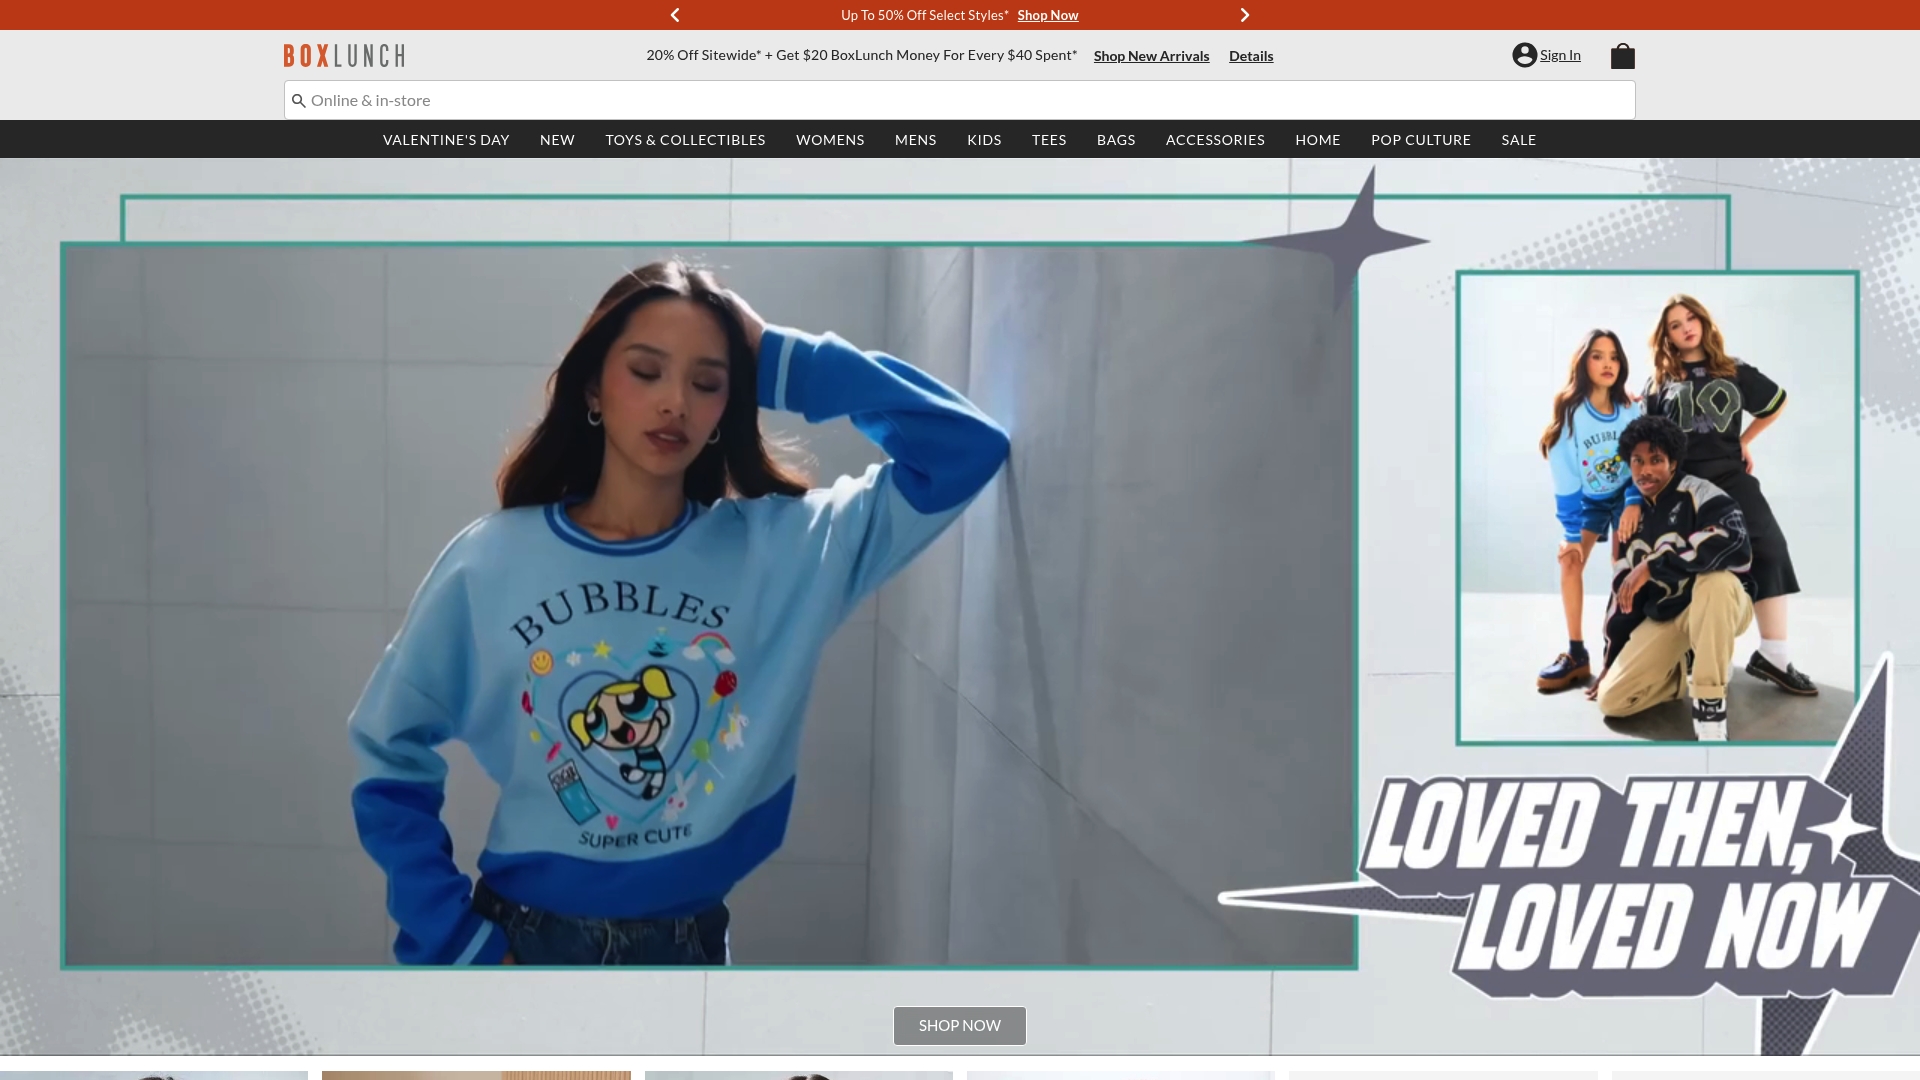Open the Sale menu
1920x1080 pixels.
click(x=1518, y=140)
